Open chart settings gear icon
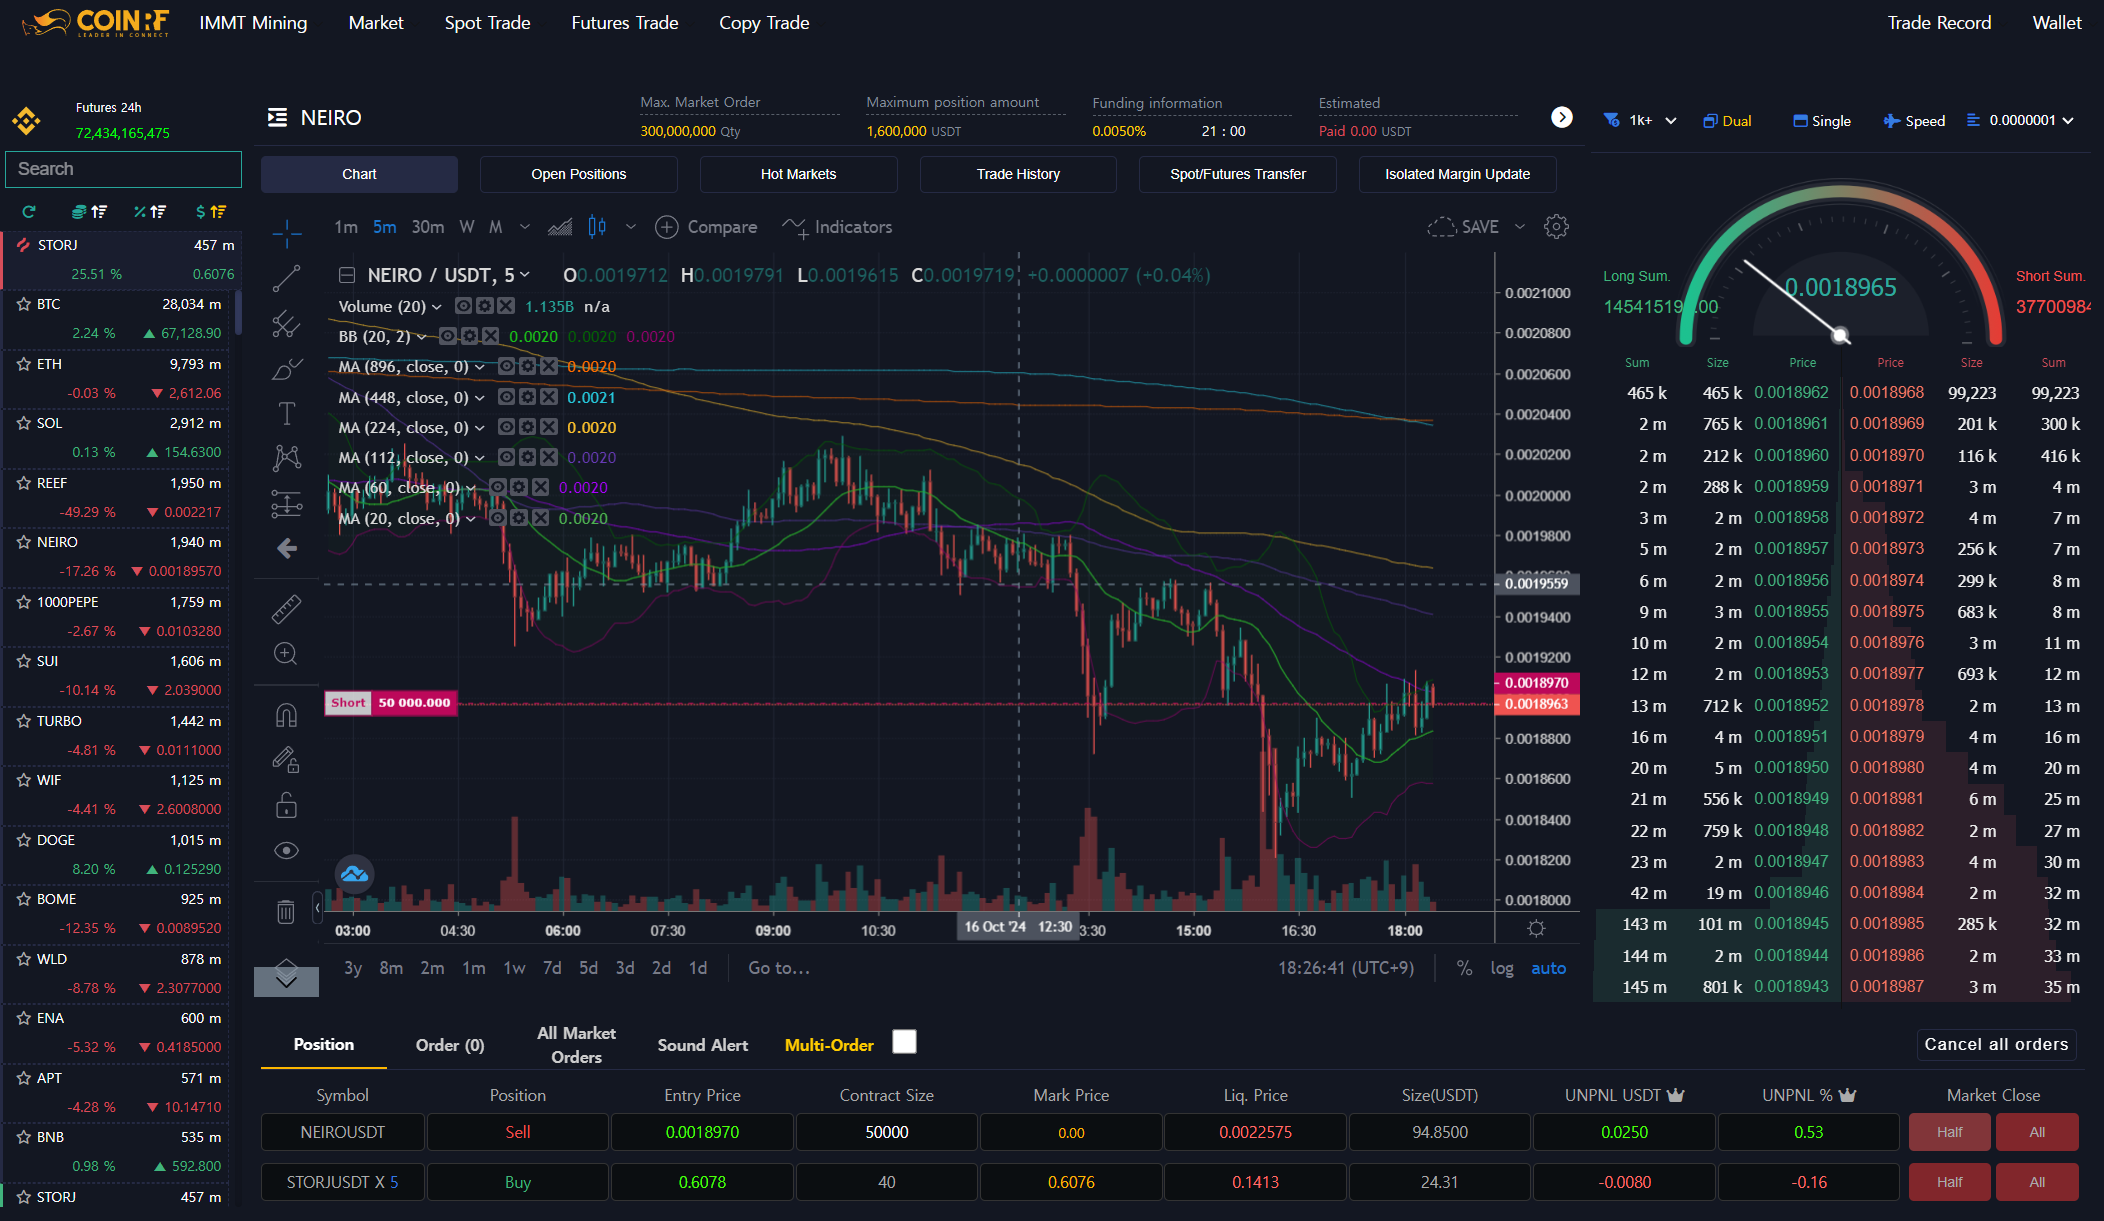The width and height of the screenshot is (2104, 1221). tap(1556, 227)
